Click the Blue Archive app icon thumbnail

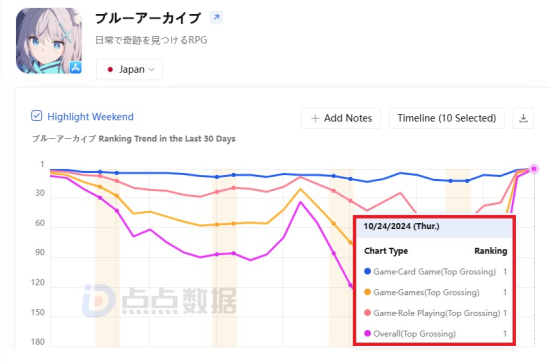pyautogui.click(x=49, y=41)
